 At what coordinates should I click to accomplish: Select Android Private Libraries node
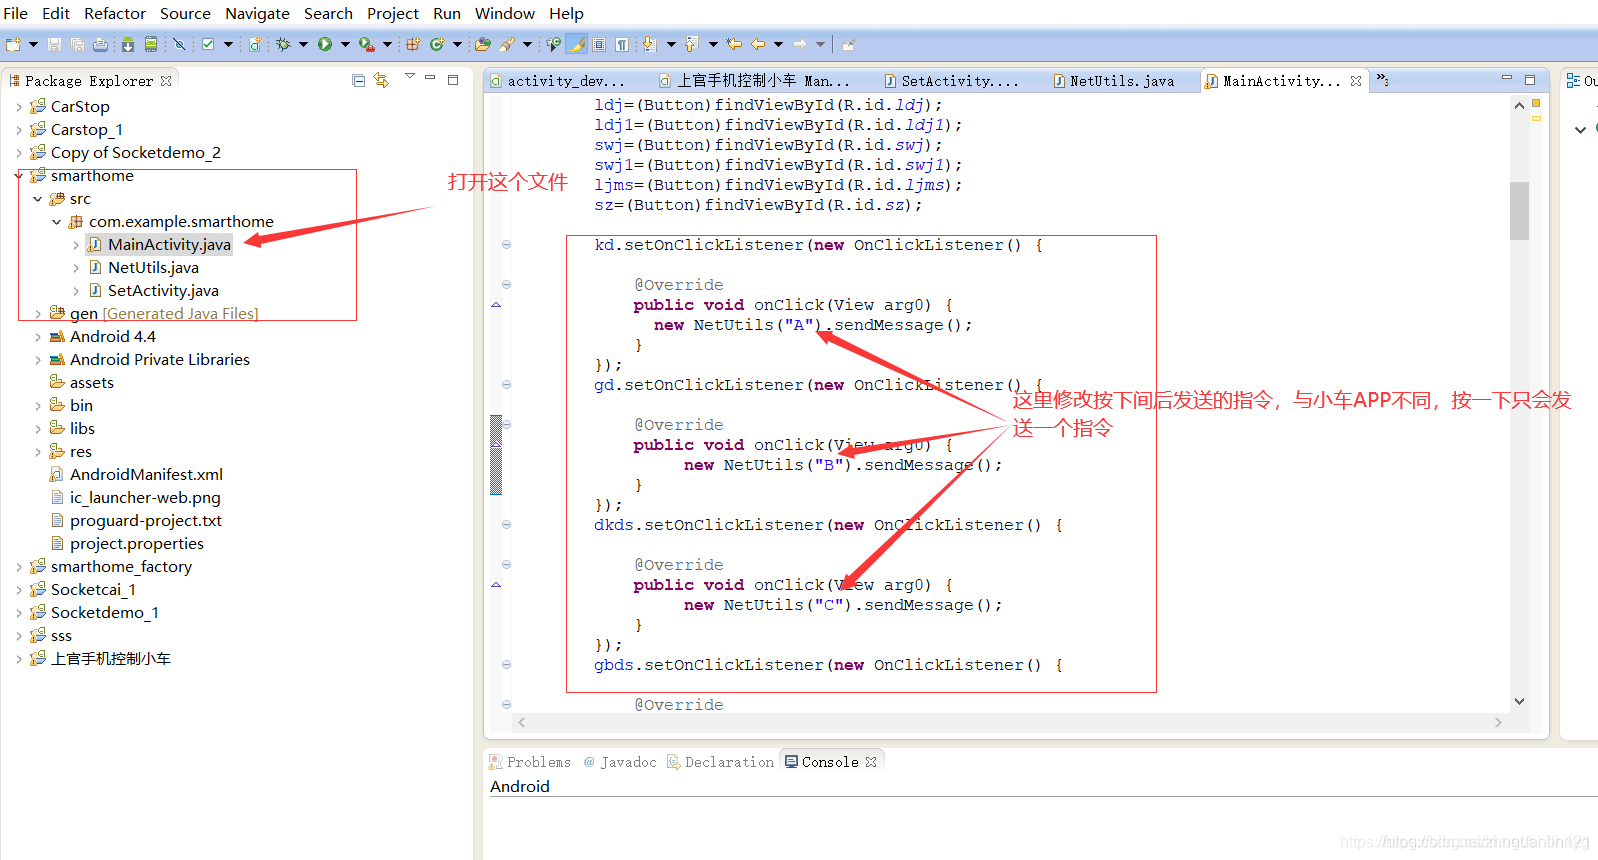point(150,360)
